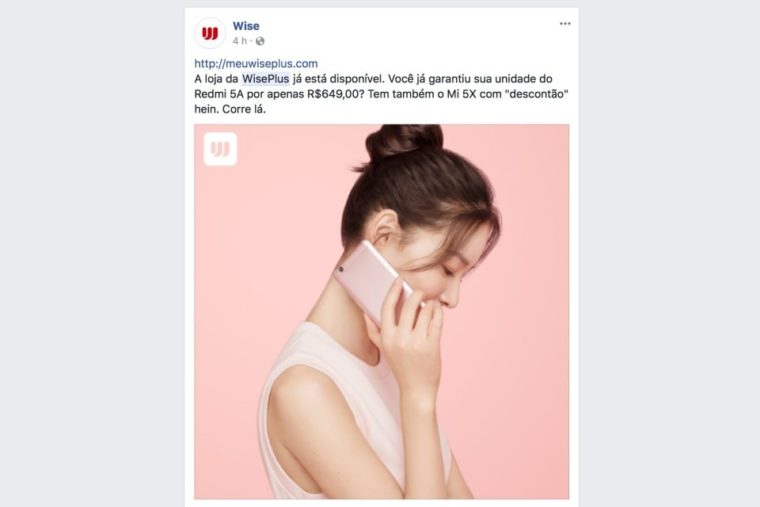
Task: Click the word "descontão" in the caption
Action: (536, 94)
